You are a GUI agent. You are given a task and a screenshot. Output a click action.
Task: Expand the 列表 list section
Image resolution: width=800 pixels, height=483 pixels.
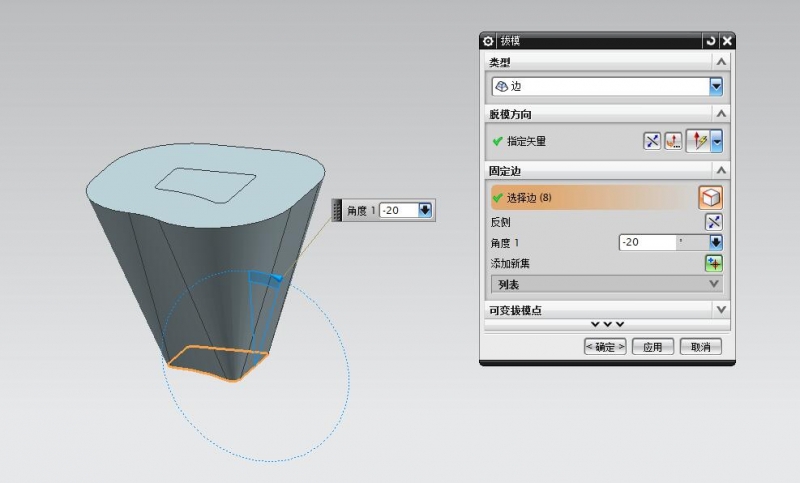coord(714,284)
